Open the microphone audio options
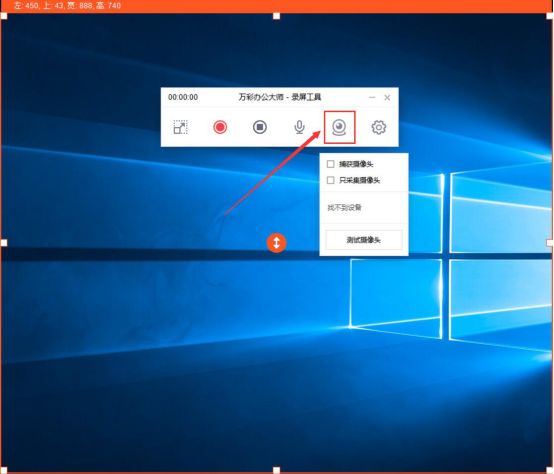554x474 pixels. coord(300,127)
